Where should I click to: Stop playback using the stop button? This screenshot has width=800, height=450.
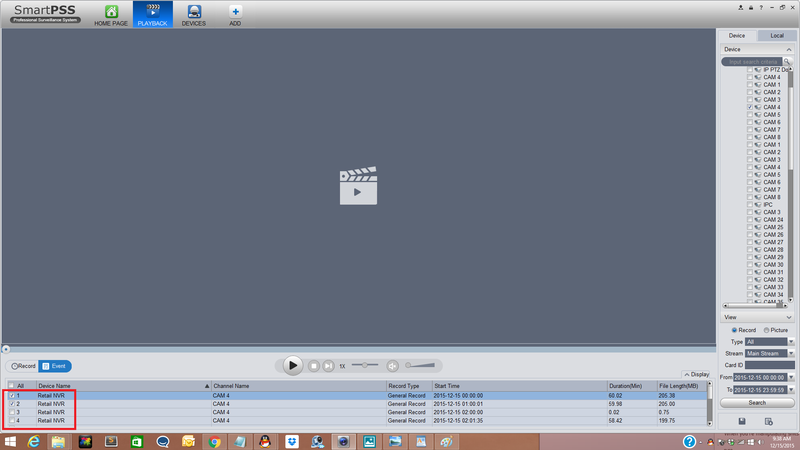click(x=314, y=366)
